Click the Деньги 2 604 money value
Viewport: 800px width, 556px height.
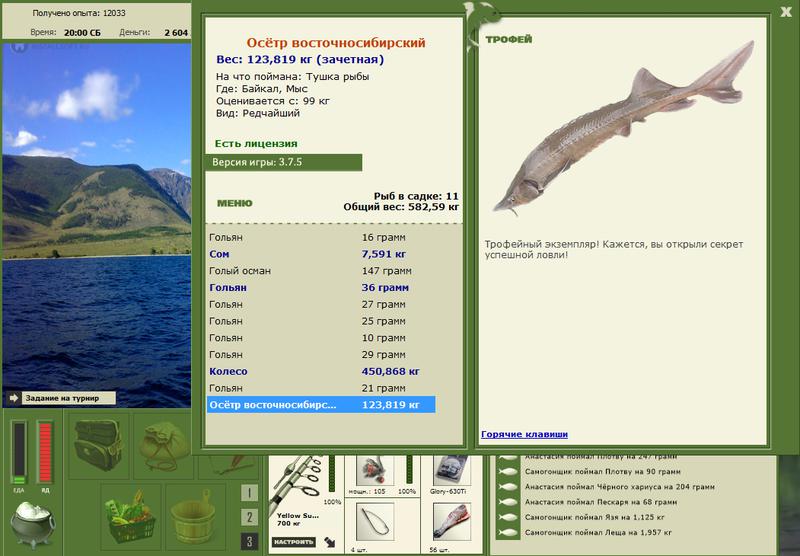point(176,33)
